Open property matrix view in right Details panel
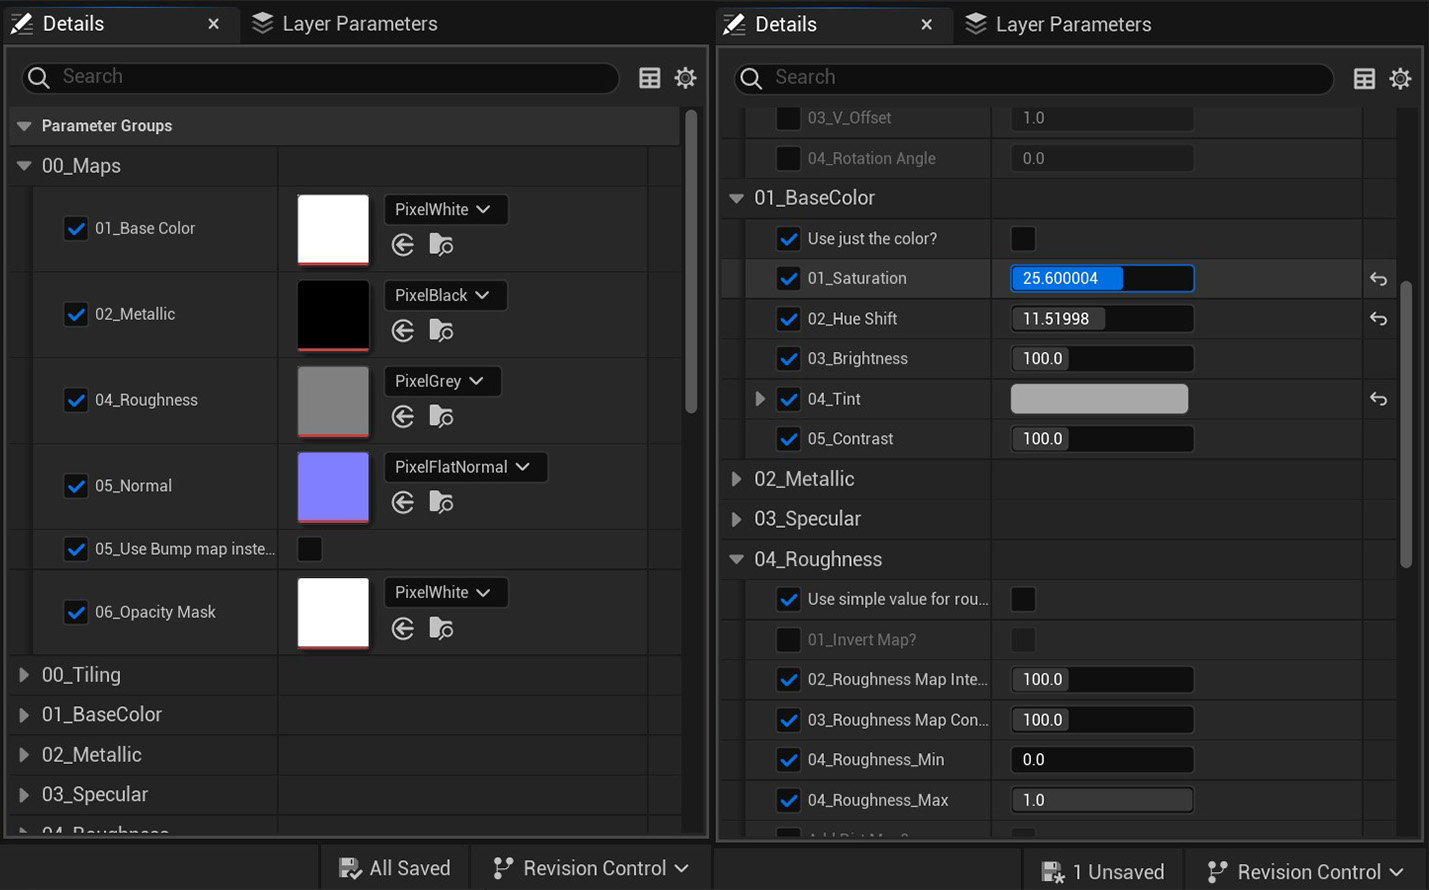Viewport: 1430px width, 890px height. click(x=1364, y=79)
